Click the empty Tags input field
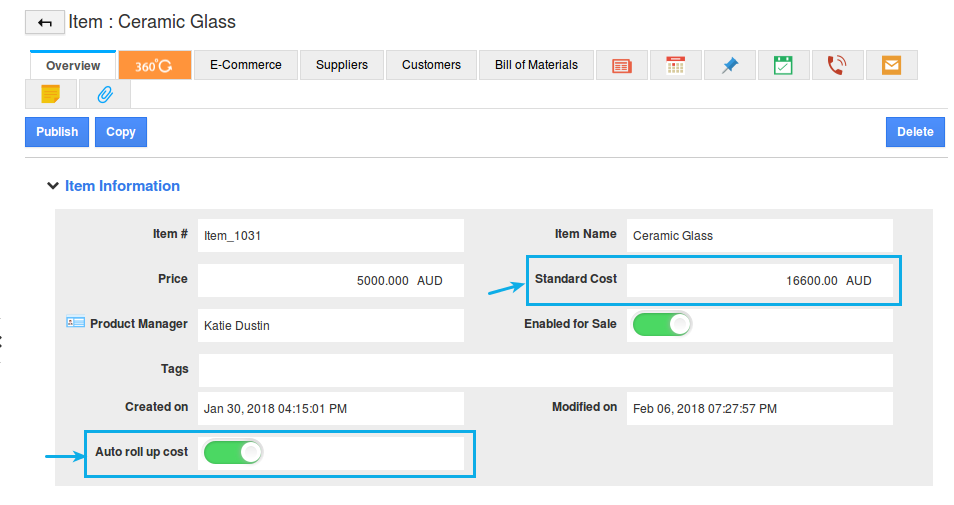Screen dimensions: 954x505 coord(544,370)
